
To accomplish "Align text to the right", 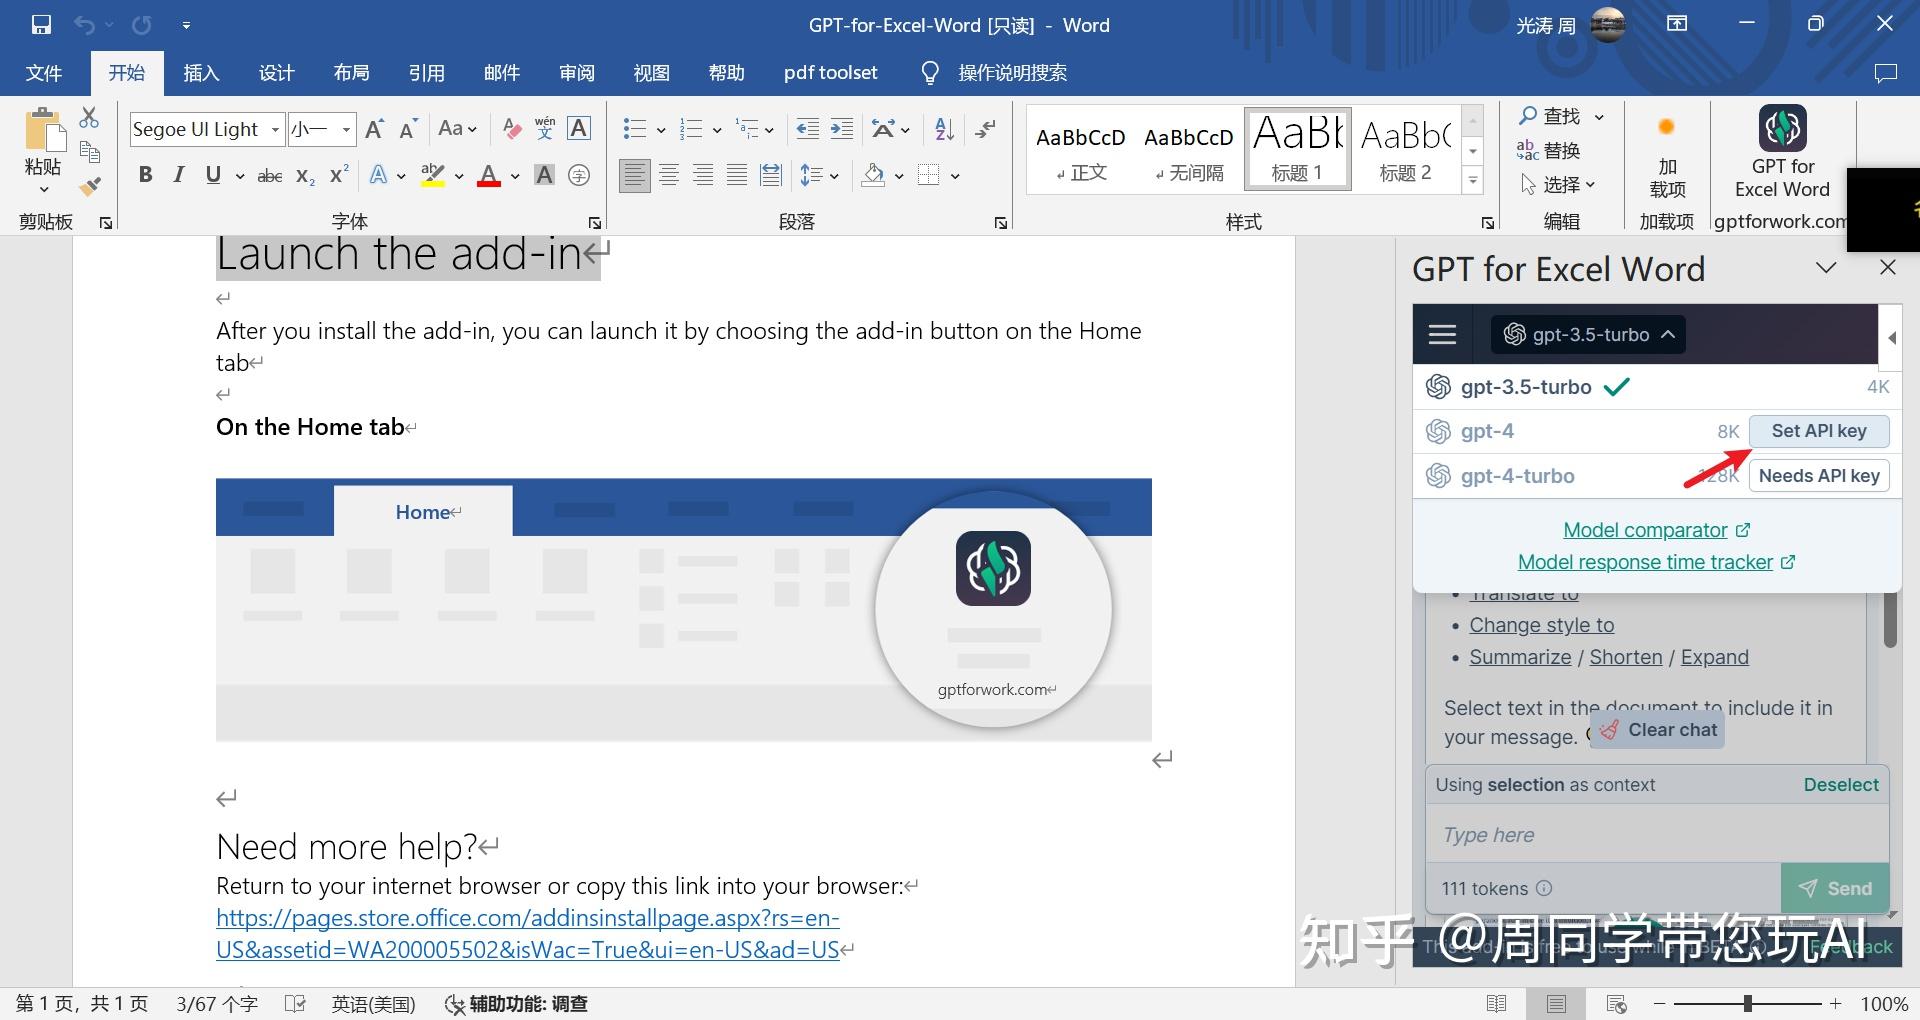I will [x=703, y=176].
